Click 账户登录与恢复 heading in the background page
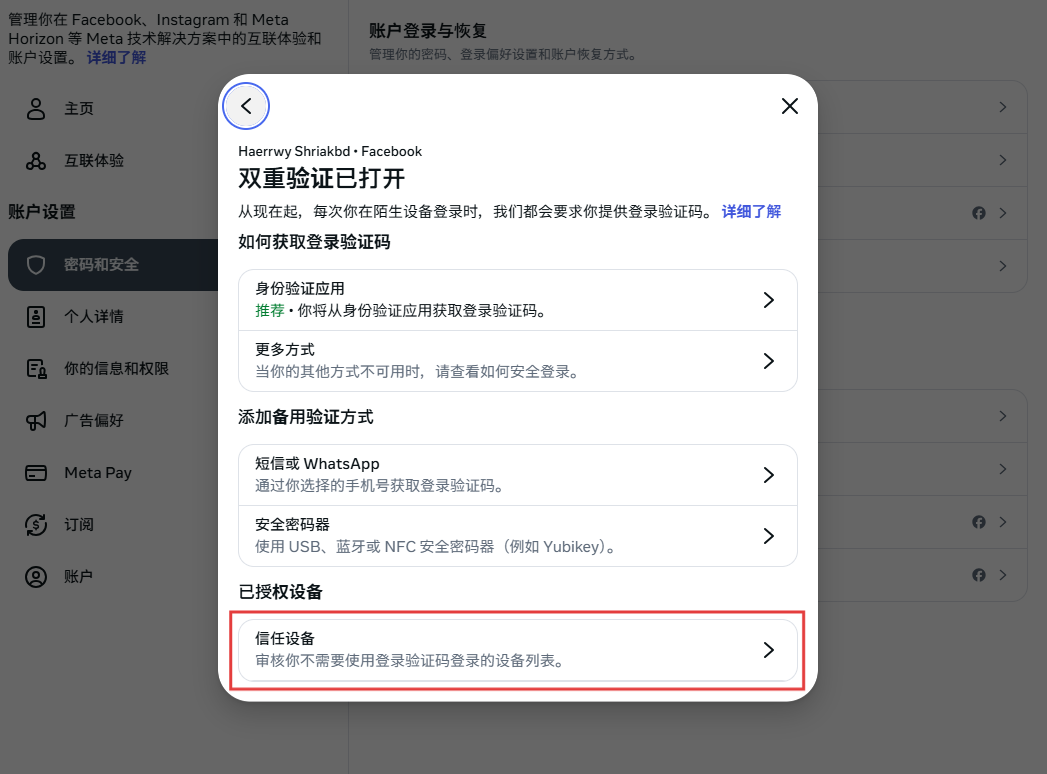 [428, 31]
